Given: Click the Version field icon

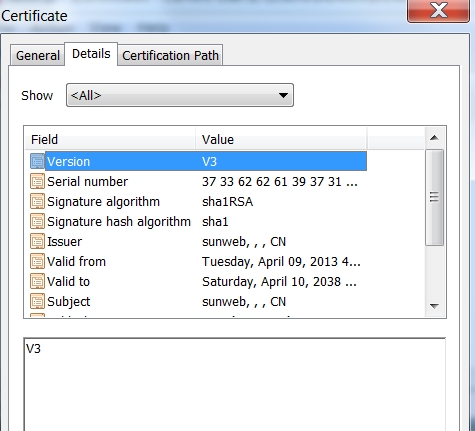Looking at the screenshot, I should pos(37,161).
